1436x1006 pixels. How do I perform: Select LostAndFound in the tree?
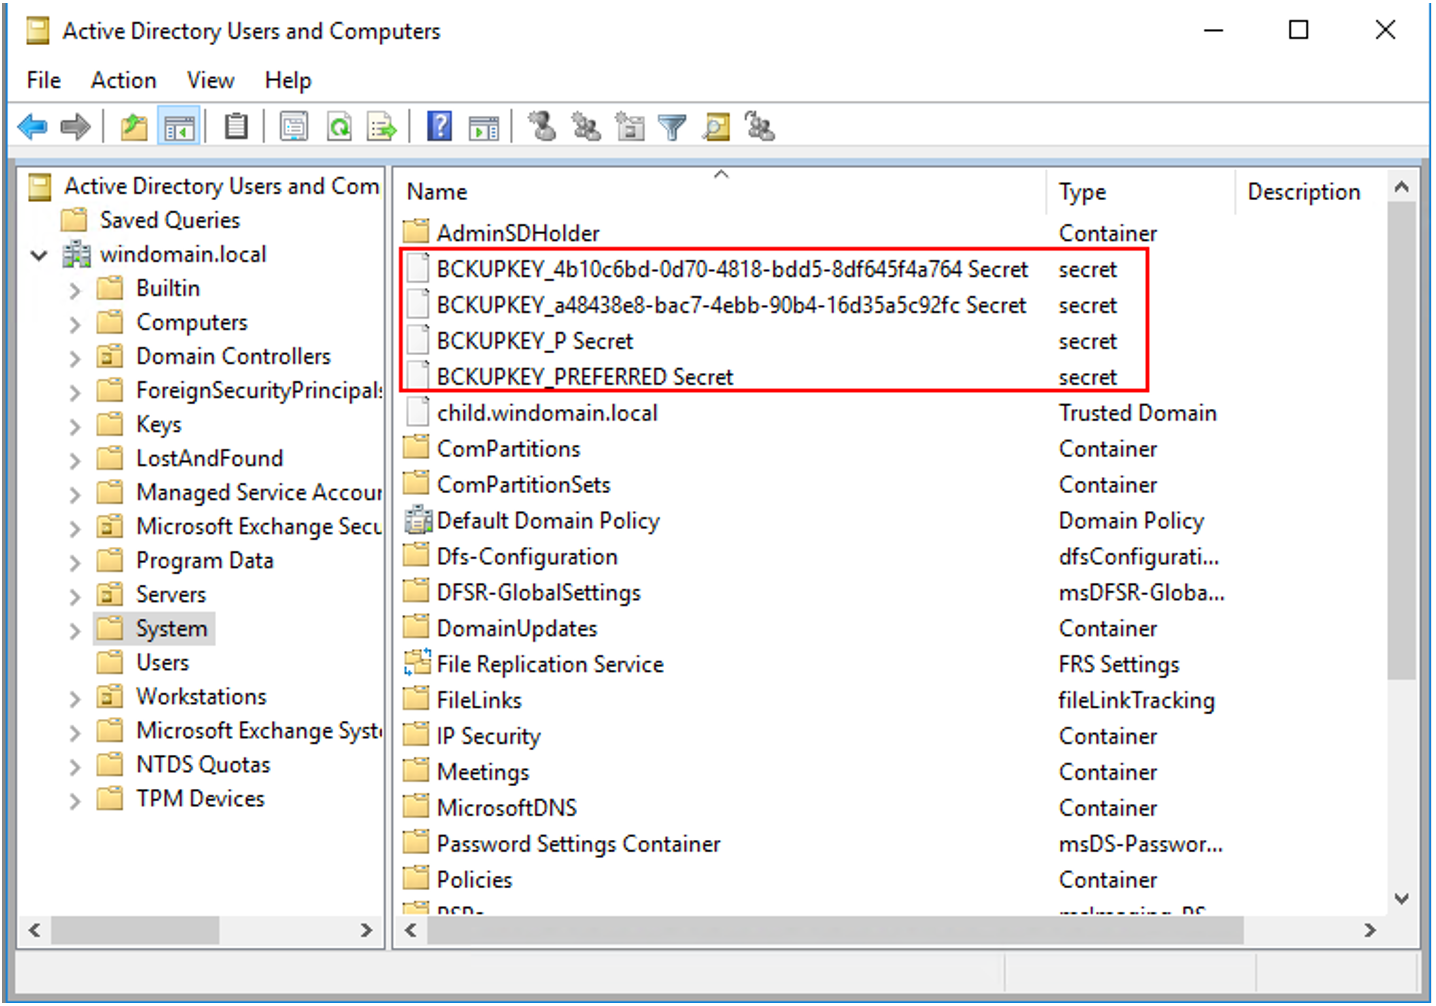point(209,458)
